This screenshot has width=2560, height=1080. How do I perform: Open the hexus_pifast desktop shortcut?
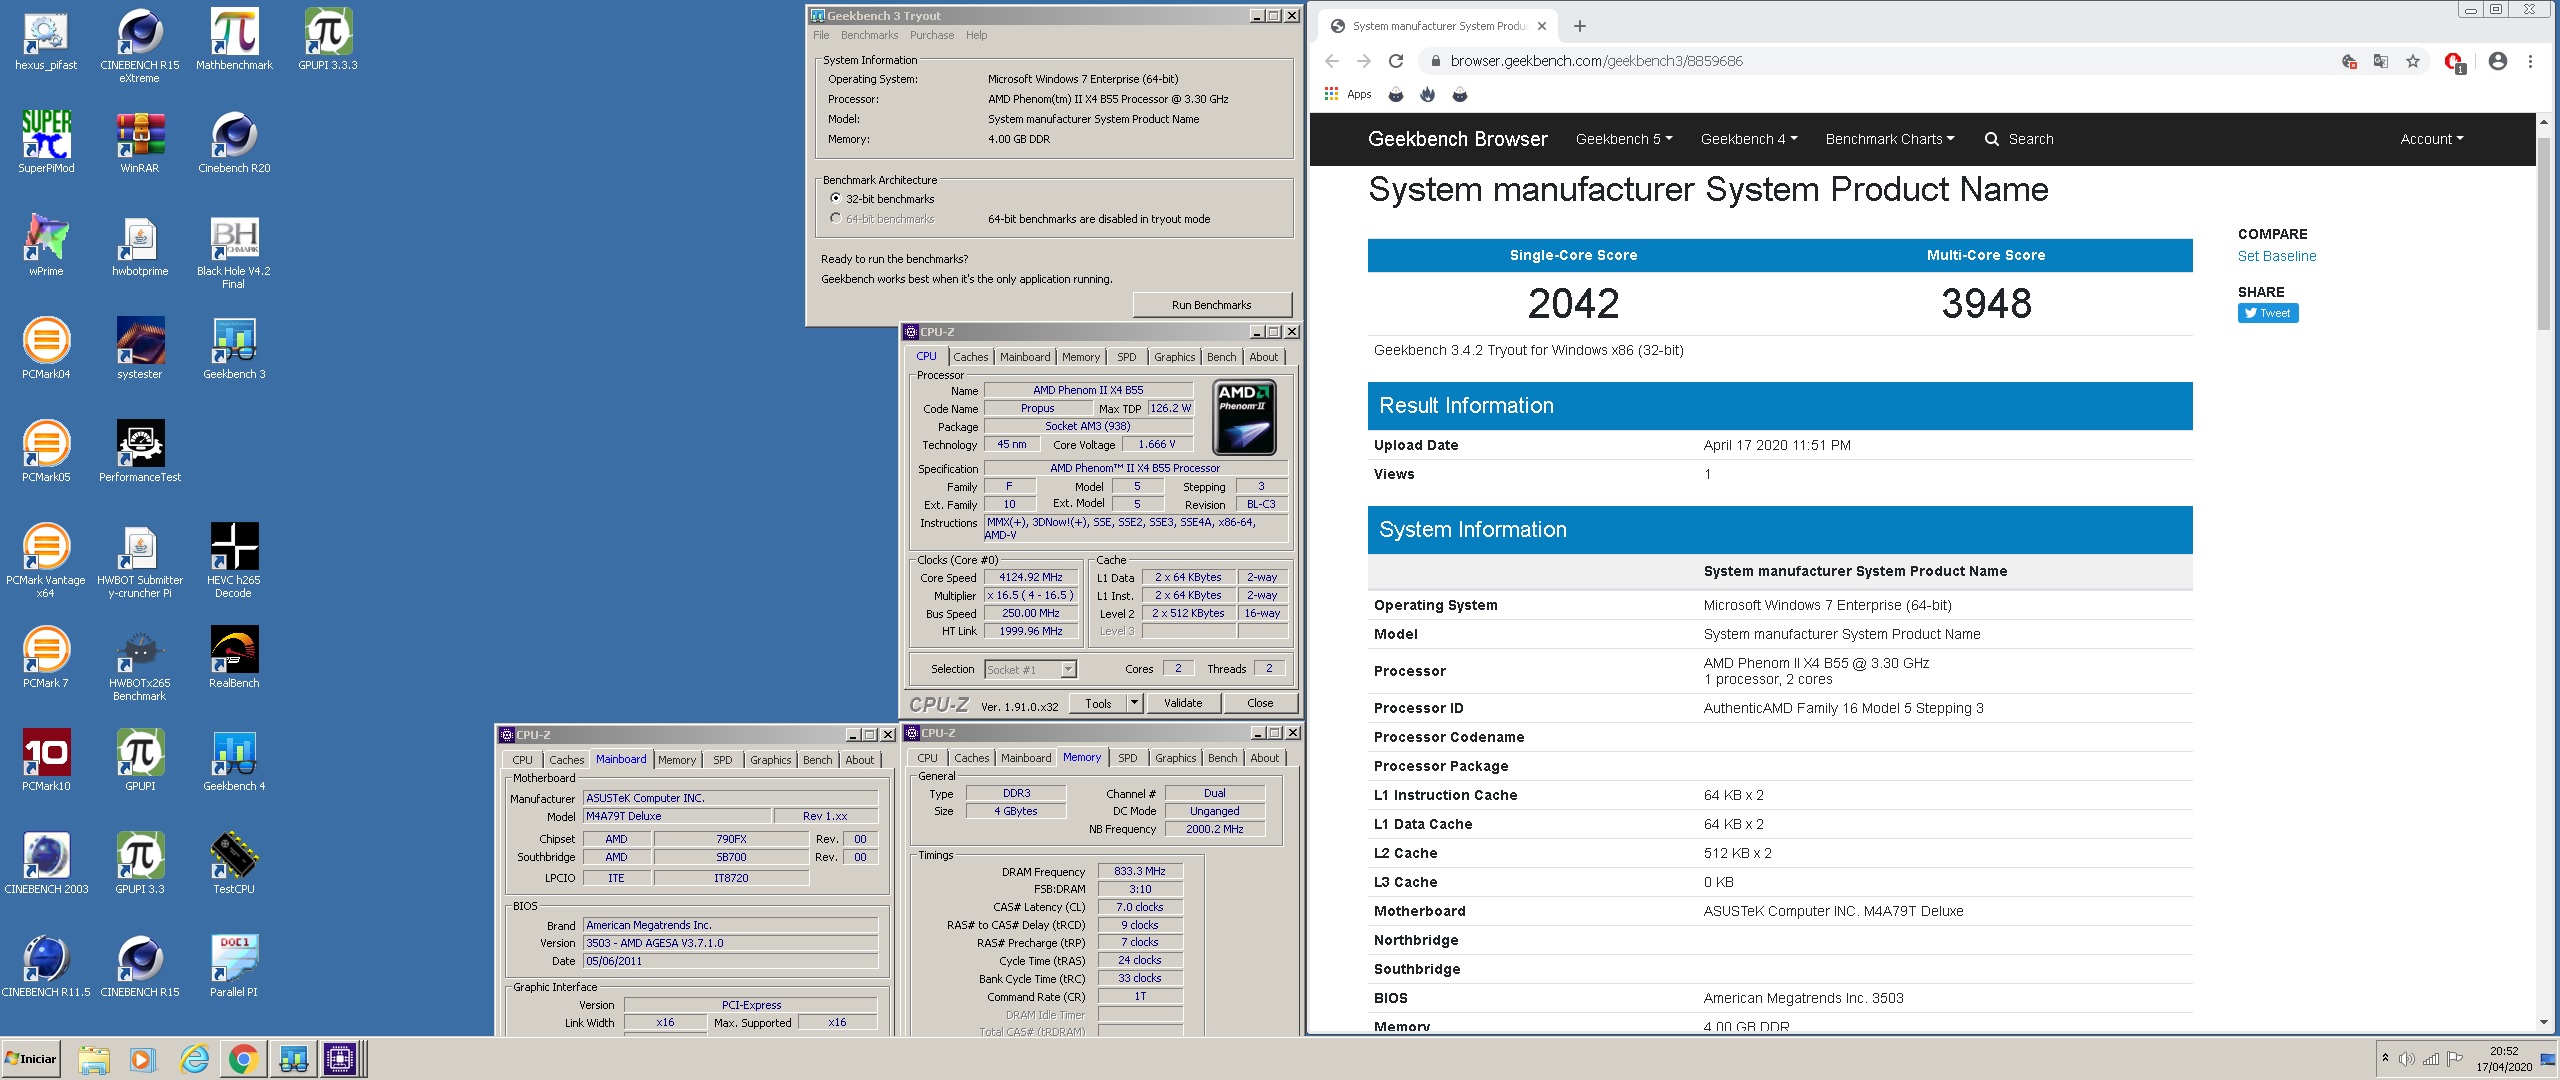point(46,41)
